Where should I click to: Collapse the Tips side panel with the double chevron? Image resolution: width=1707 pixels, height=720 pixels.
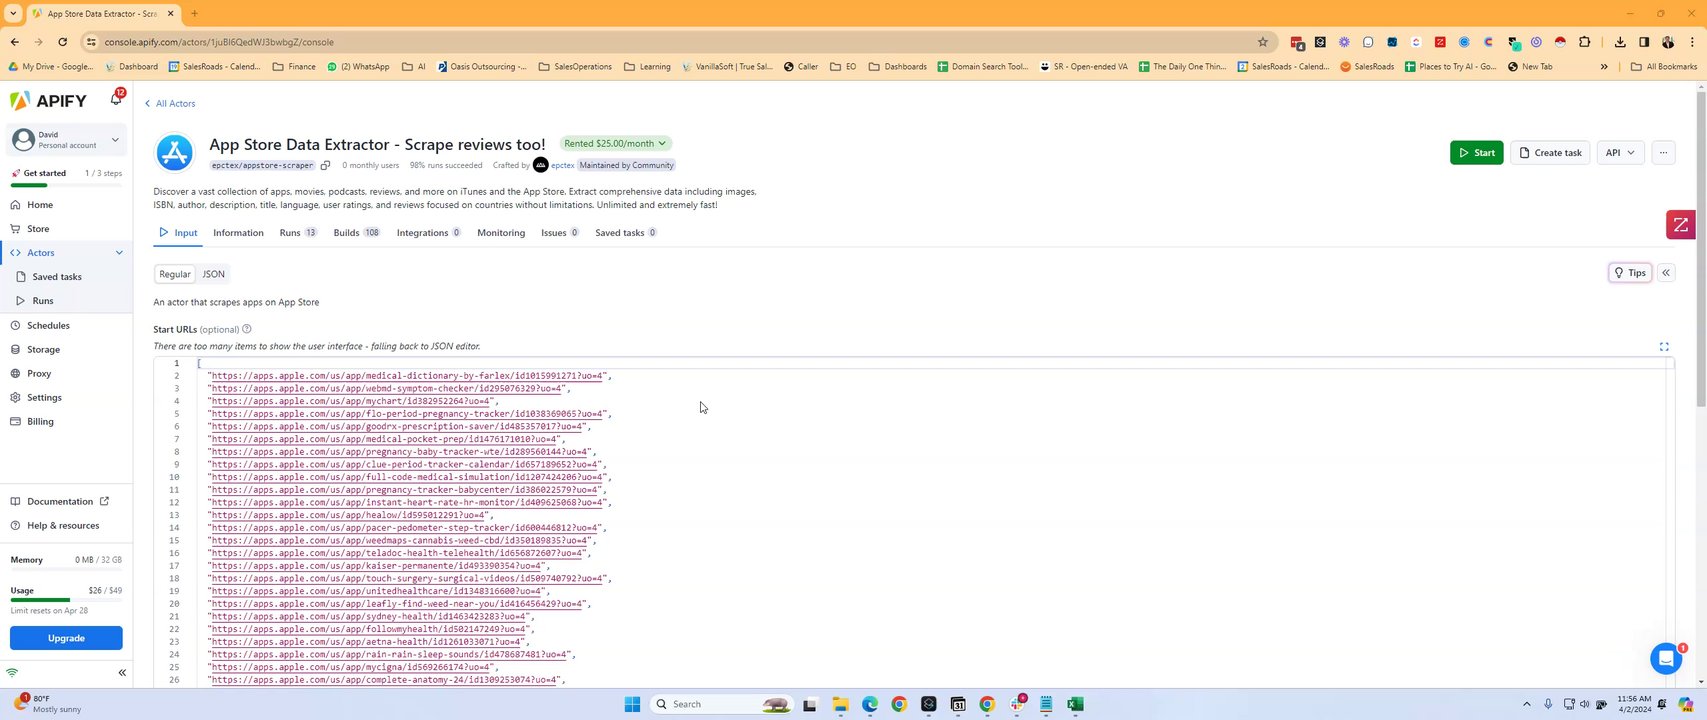[1666, 272]
